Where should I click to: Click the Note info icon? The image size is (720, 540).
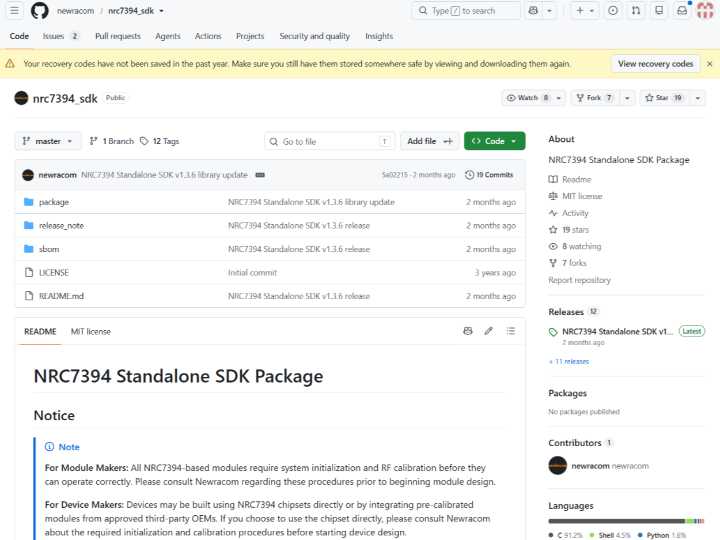(x=49, y=447)
